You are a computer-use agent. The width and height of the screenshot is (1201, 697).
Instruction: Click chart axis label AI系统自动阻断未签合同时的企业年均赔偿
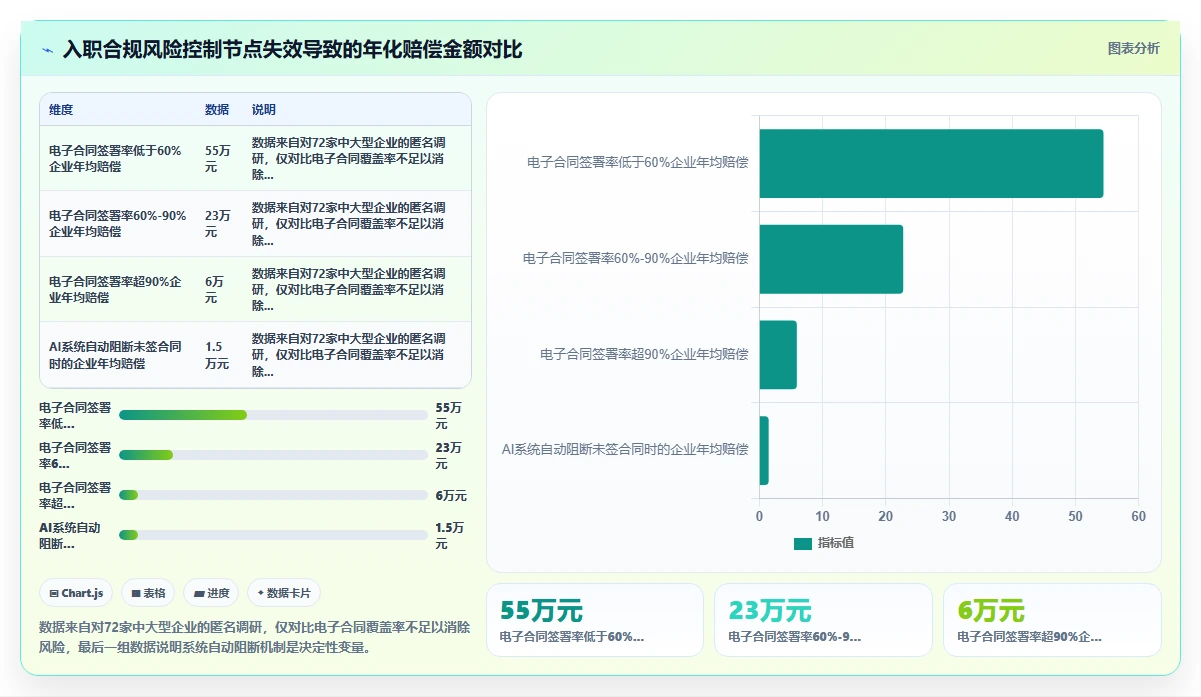click(625, 449)
